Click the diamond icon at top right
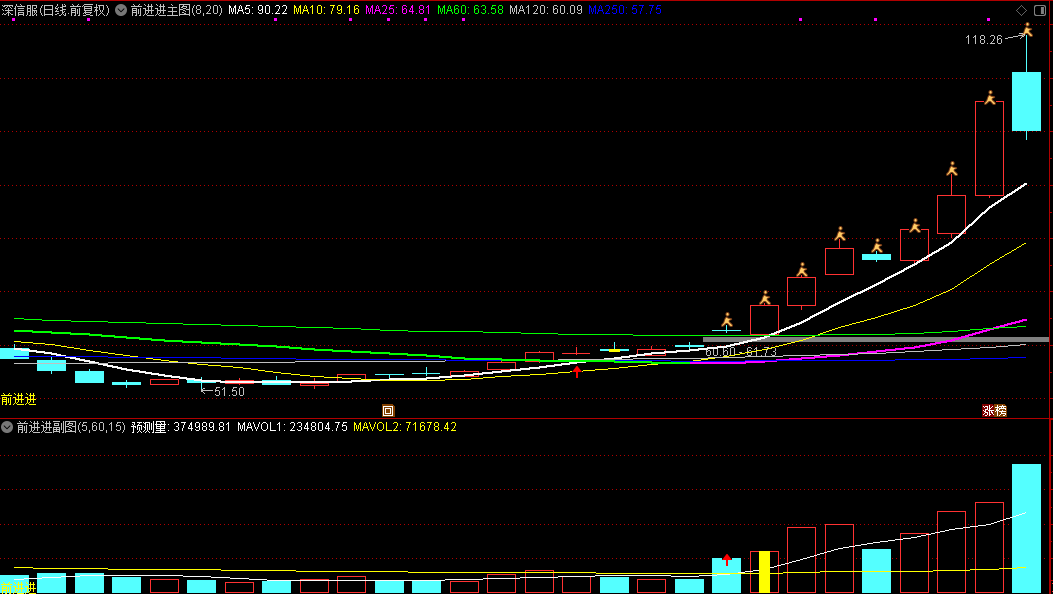Image resolution: width=1053 pixels, height=594 pixels. coord(1021,10)
